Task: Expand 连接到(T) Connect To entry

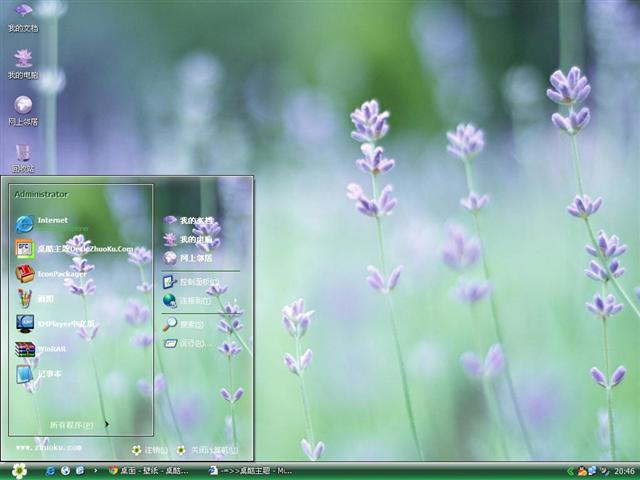Action: click(x=187, y=301)
